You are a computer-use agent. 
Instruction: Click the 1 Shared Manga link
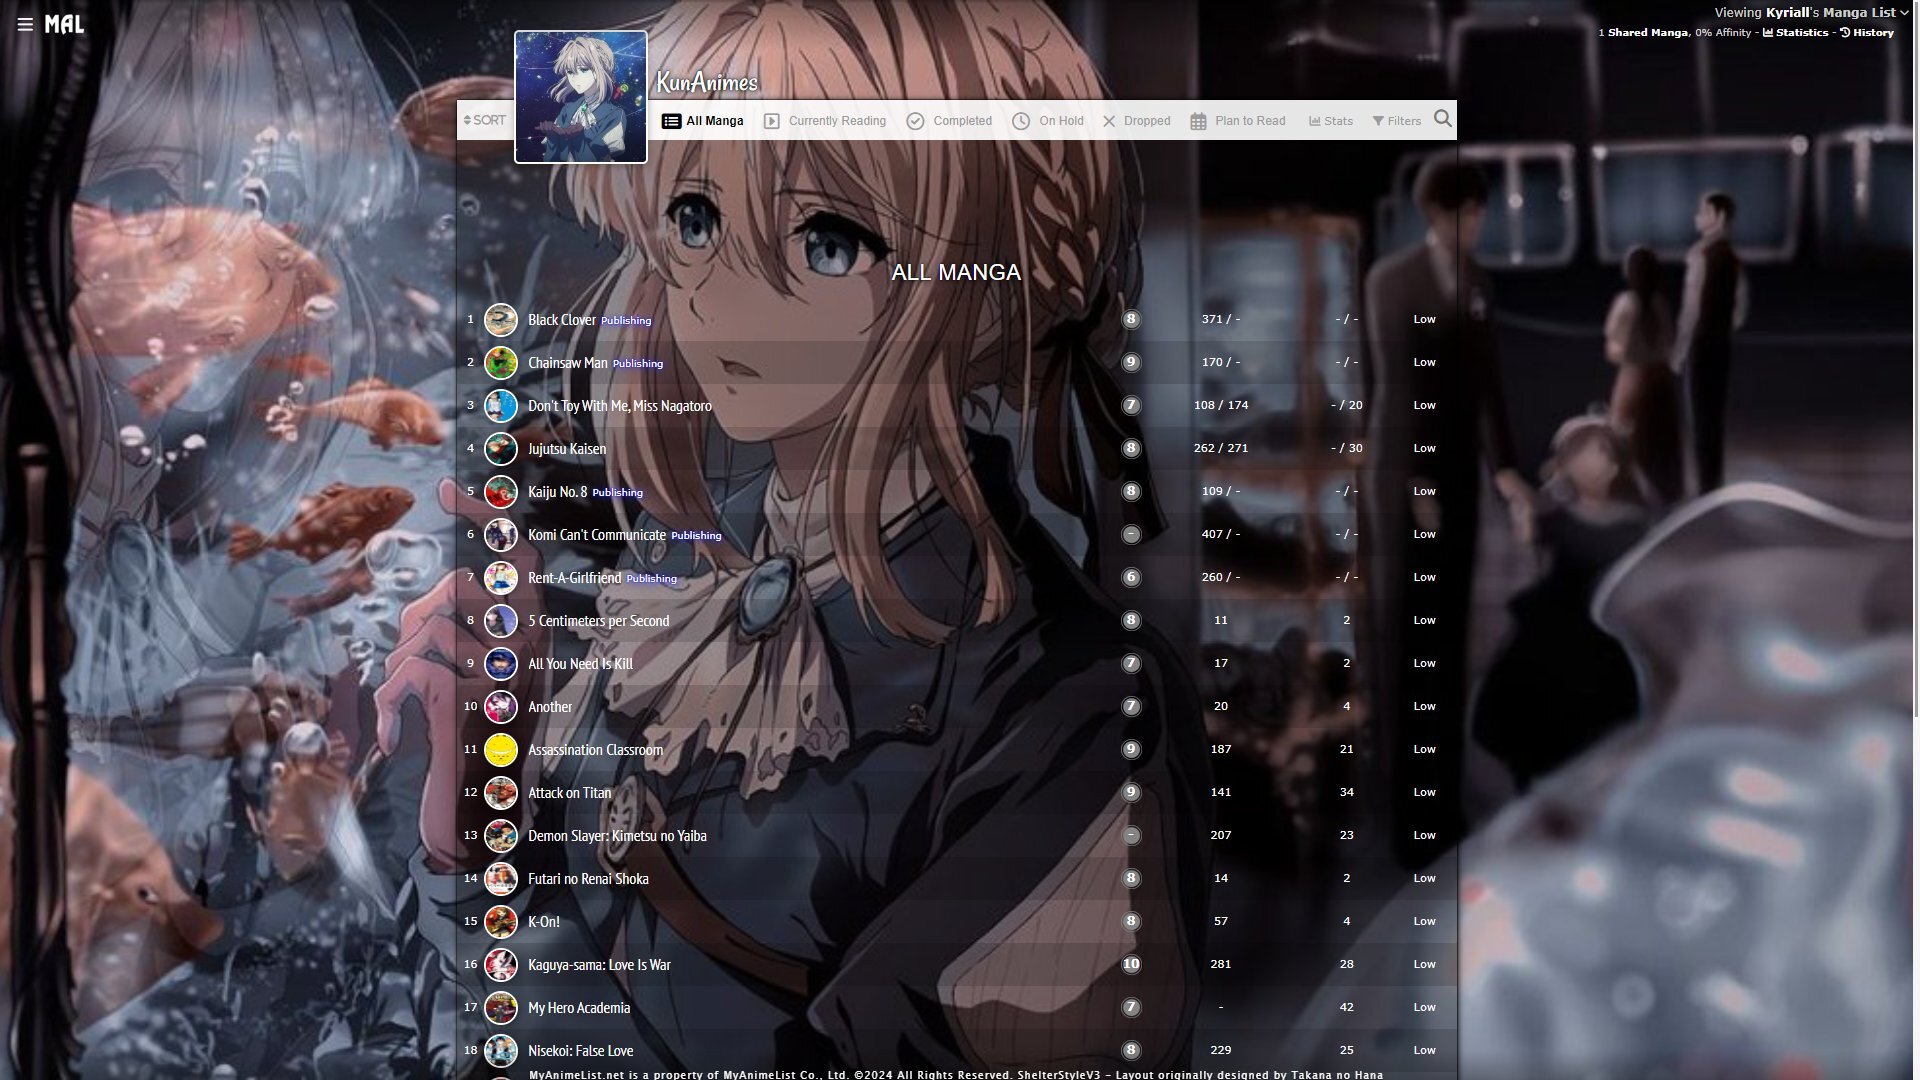click(x=1643, y=33)
